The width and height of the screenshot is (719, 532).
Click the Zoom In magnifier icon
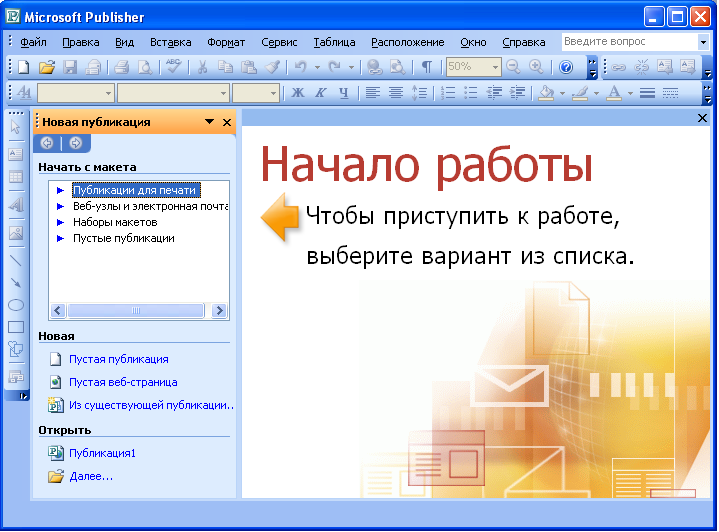(536, 67)
